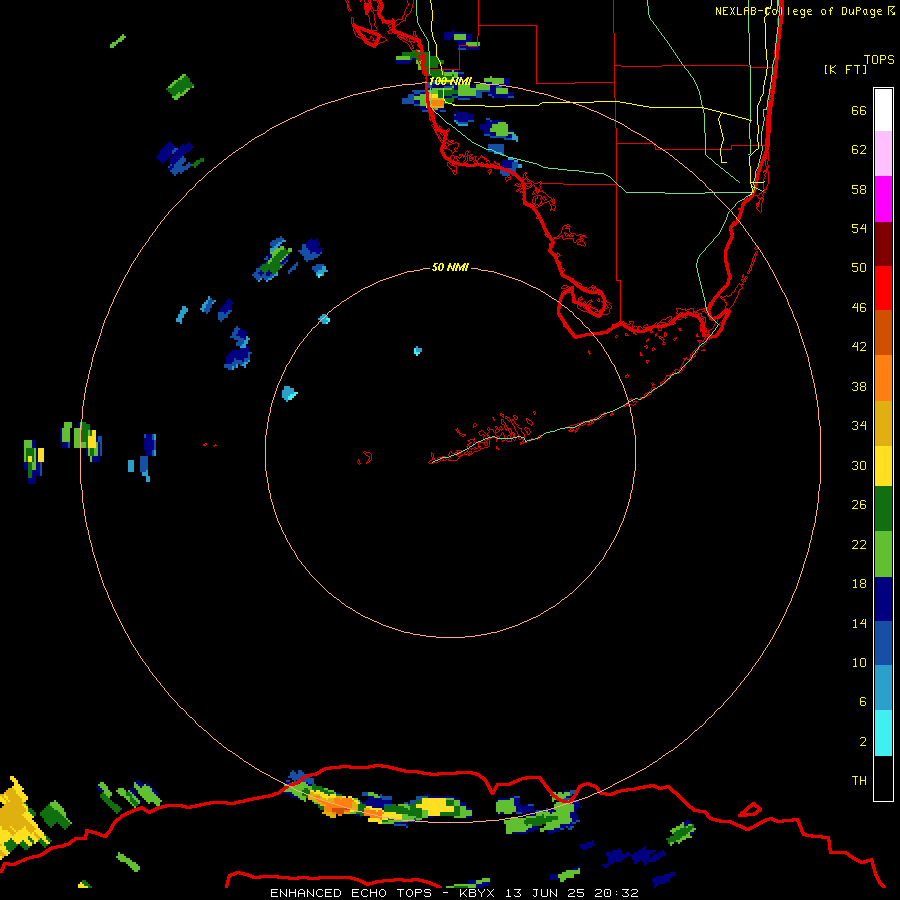Click the orange echo core near 100 NMI label
900x900 pixels.
437,103
